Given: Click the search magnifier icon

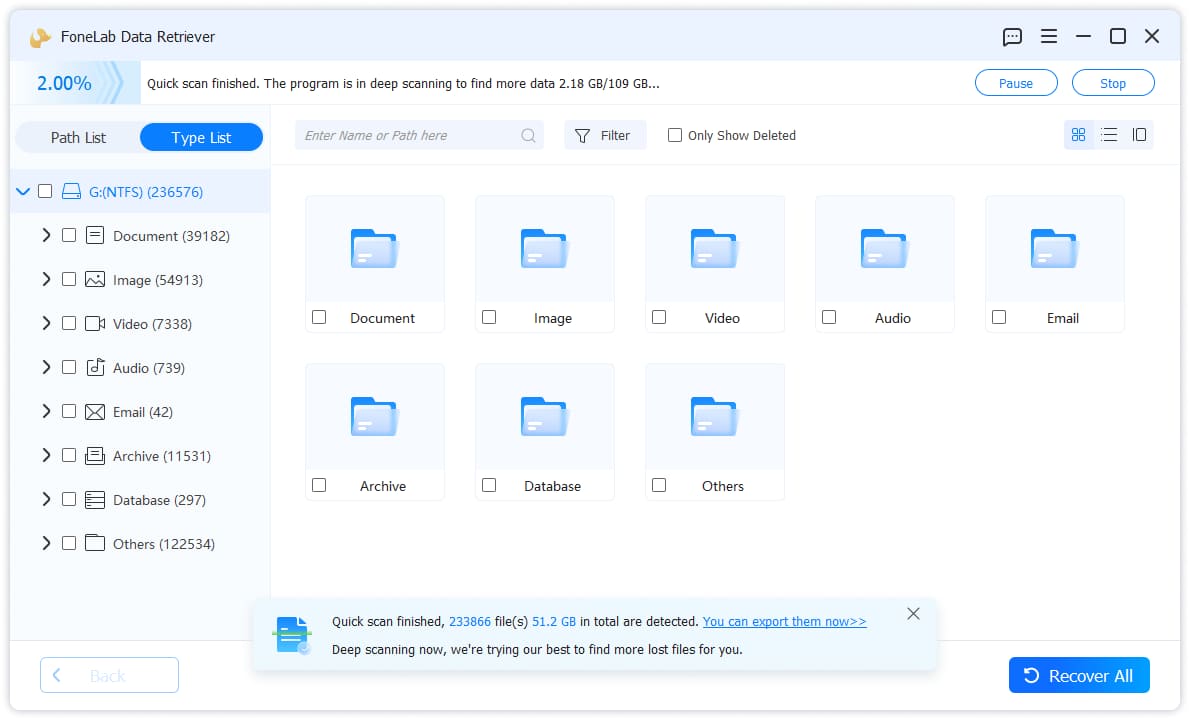Looking at the screenshot, I should pos(528,136).
